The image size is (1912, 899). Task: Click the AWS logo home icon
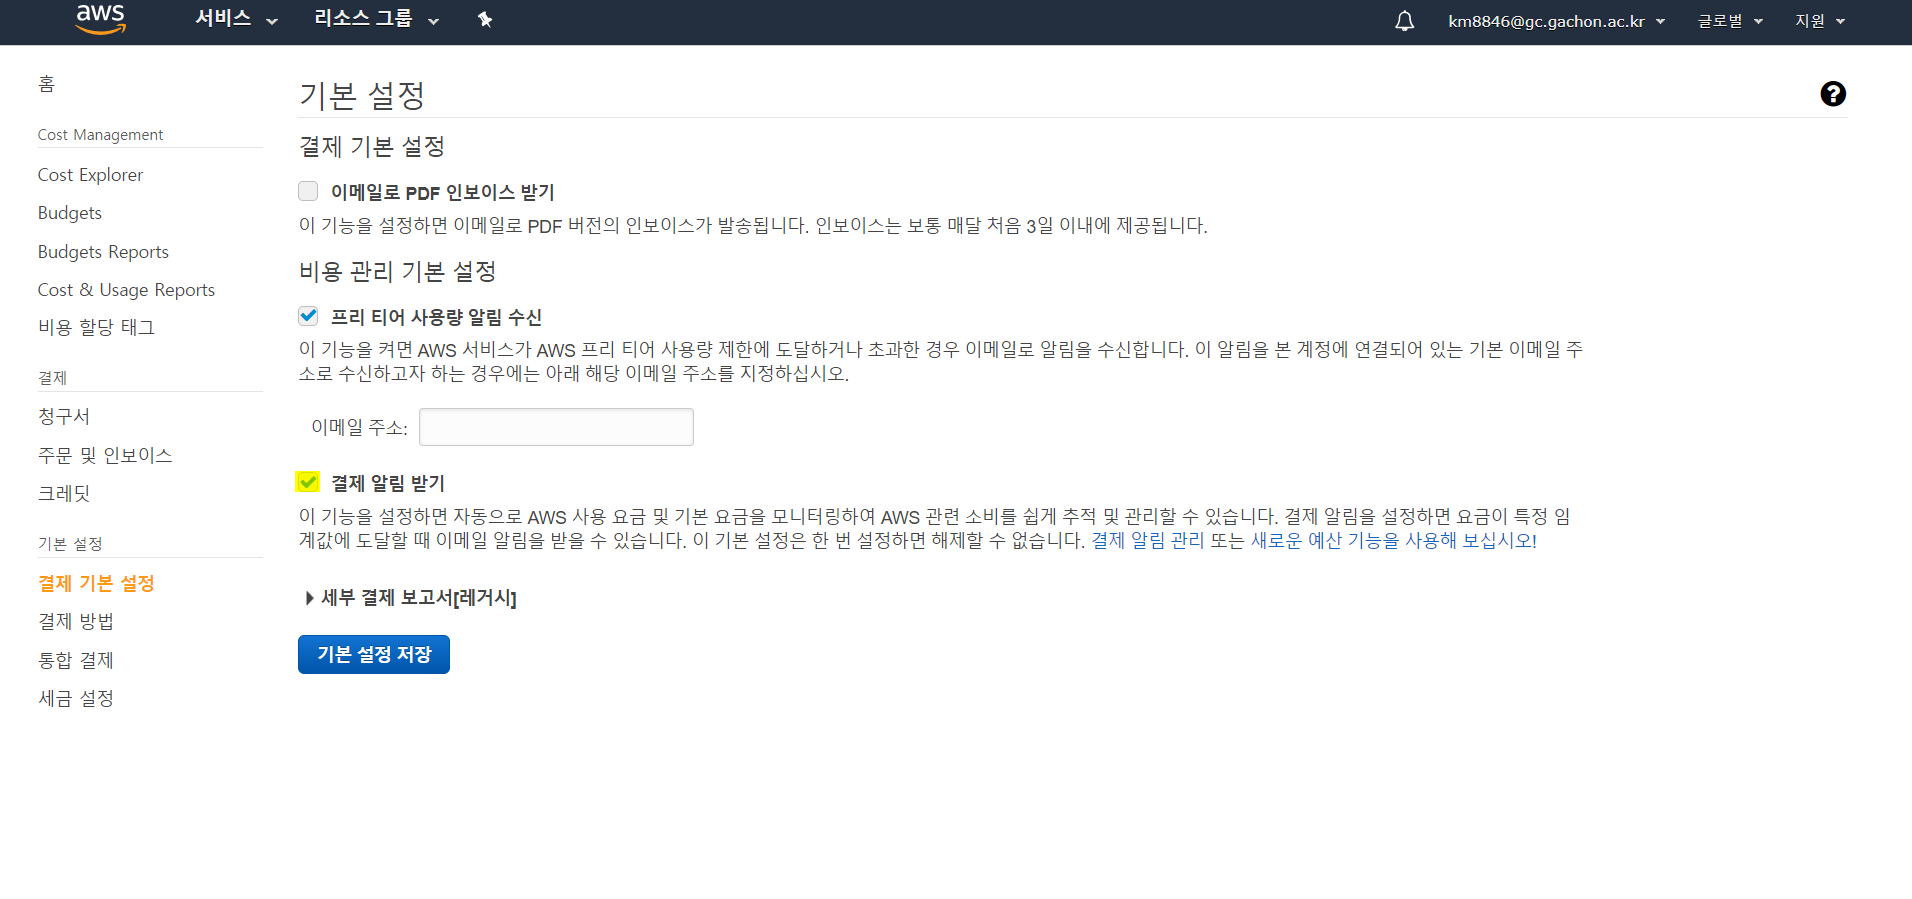101,20
